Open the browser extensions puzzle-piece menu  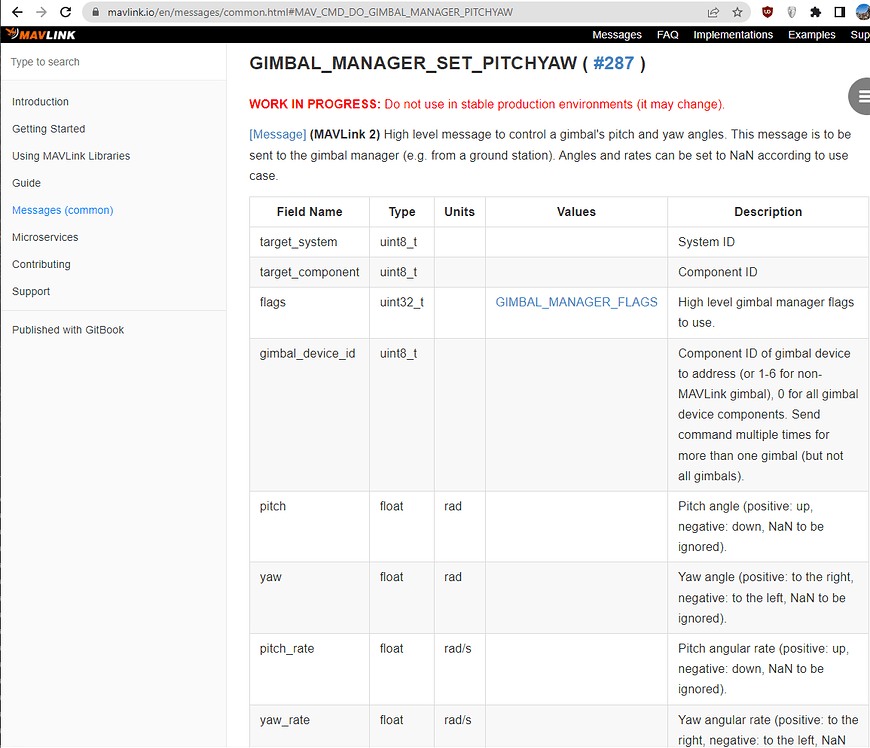point(815,12)
